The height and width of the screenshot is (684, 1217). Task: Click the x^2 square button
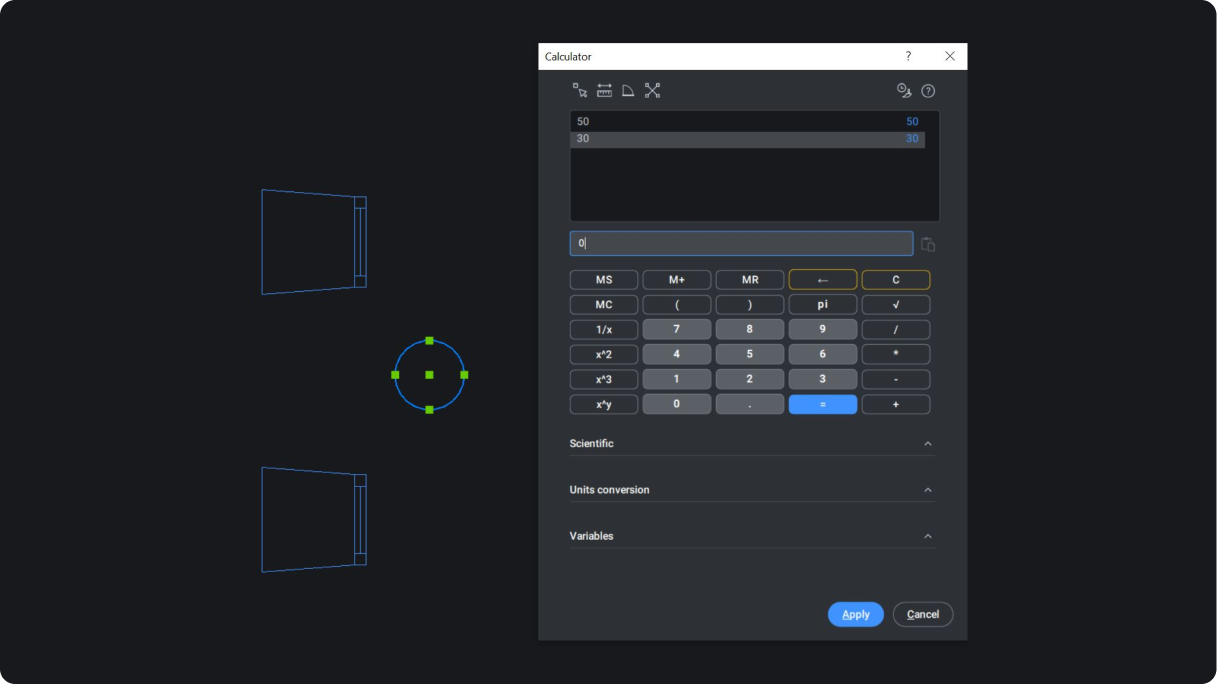tap(604, 355)
